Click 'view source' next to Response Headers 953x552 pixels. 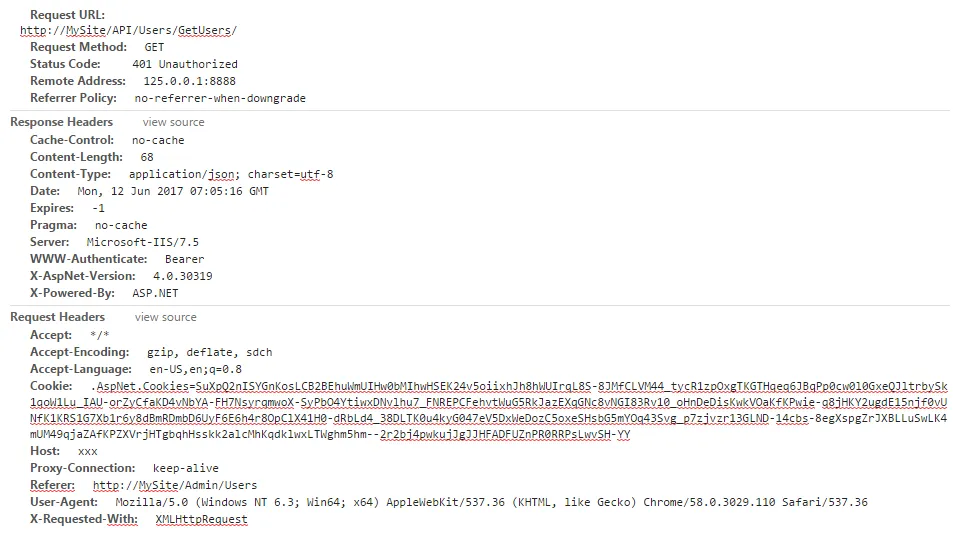tap(173, 122)
